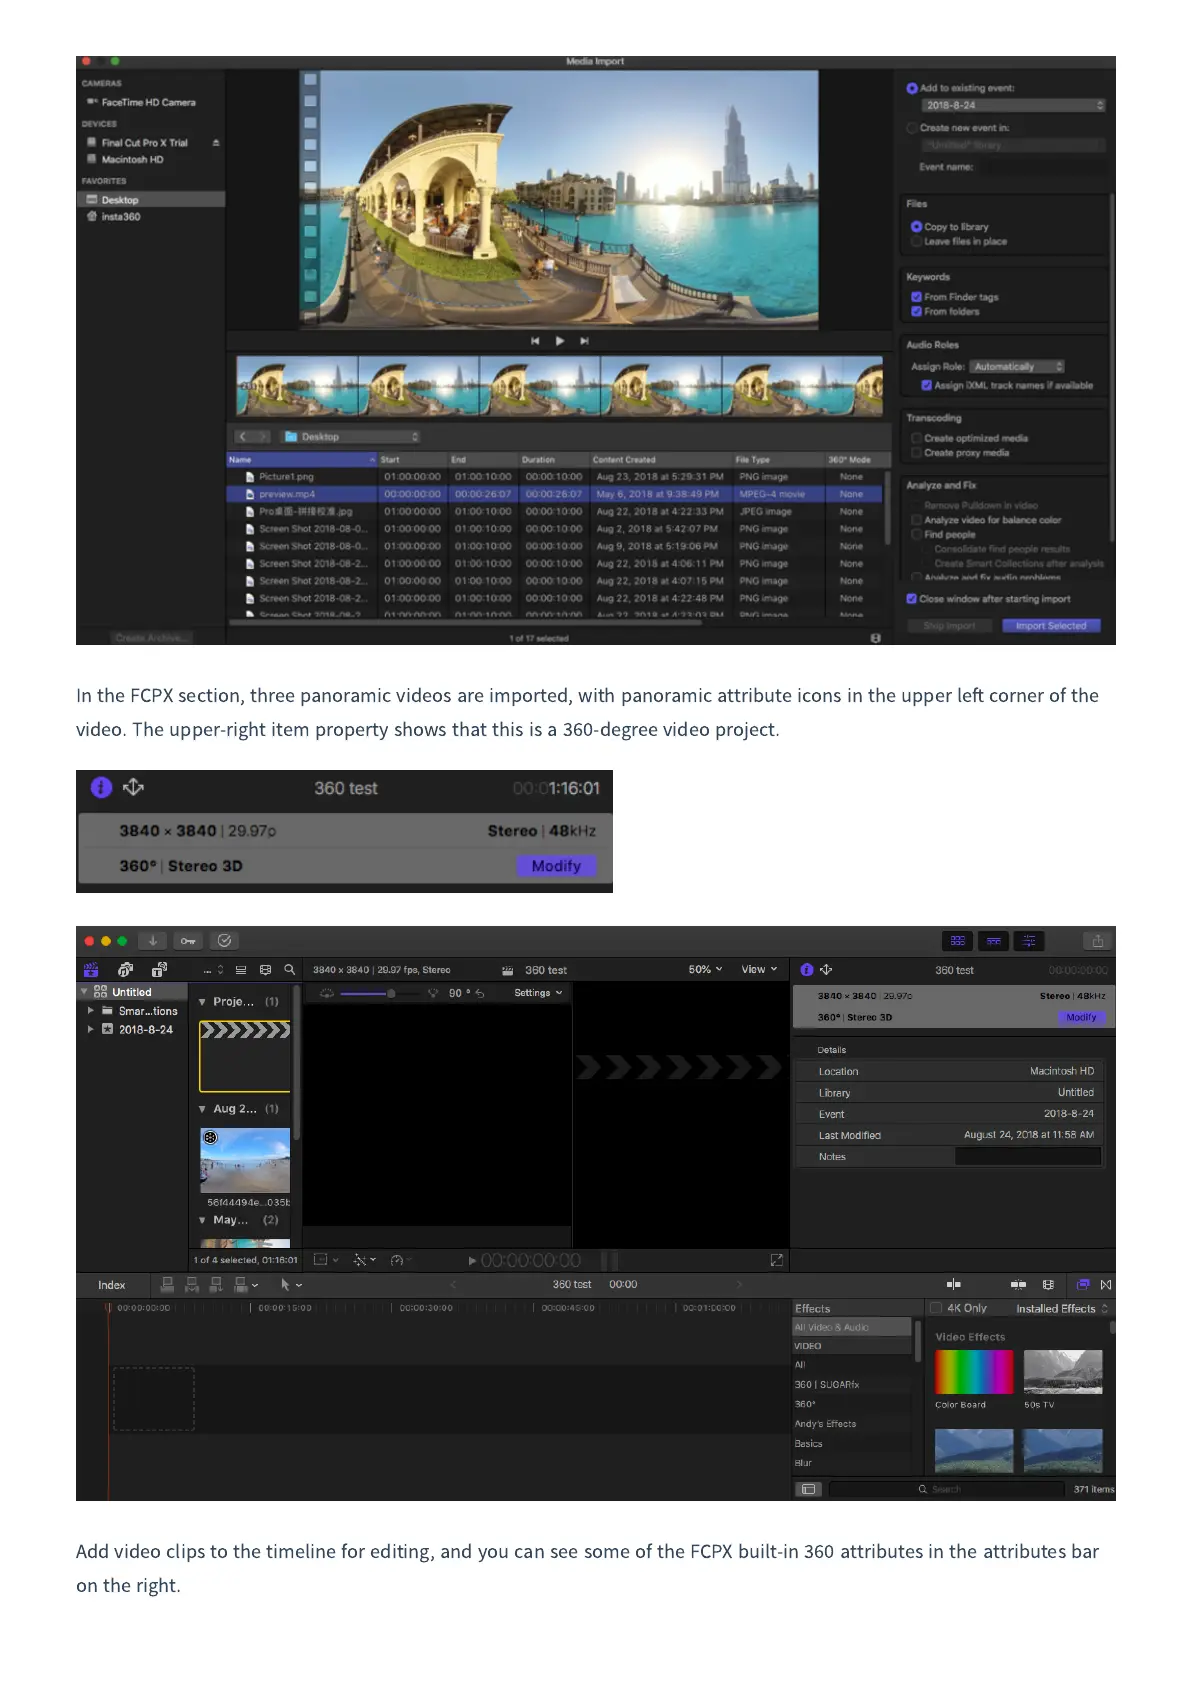Click the timeline clip appearance filmstrip icon
Screen dimensions: 1190x1682
point(1048,1284)
